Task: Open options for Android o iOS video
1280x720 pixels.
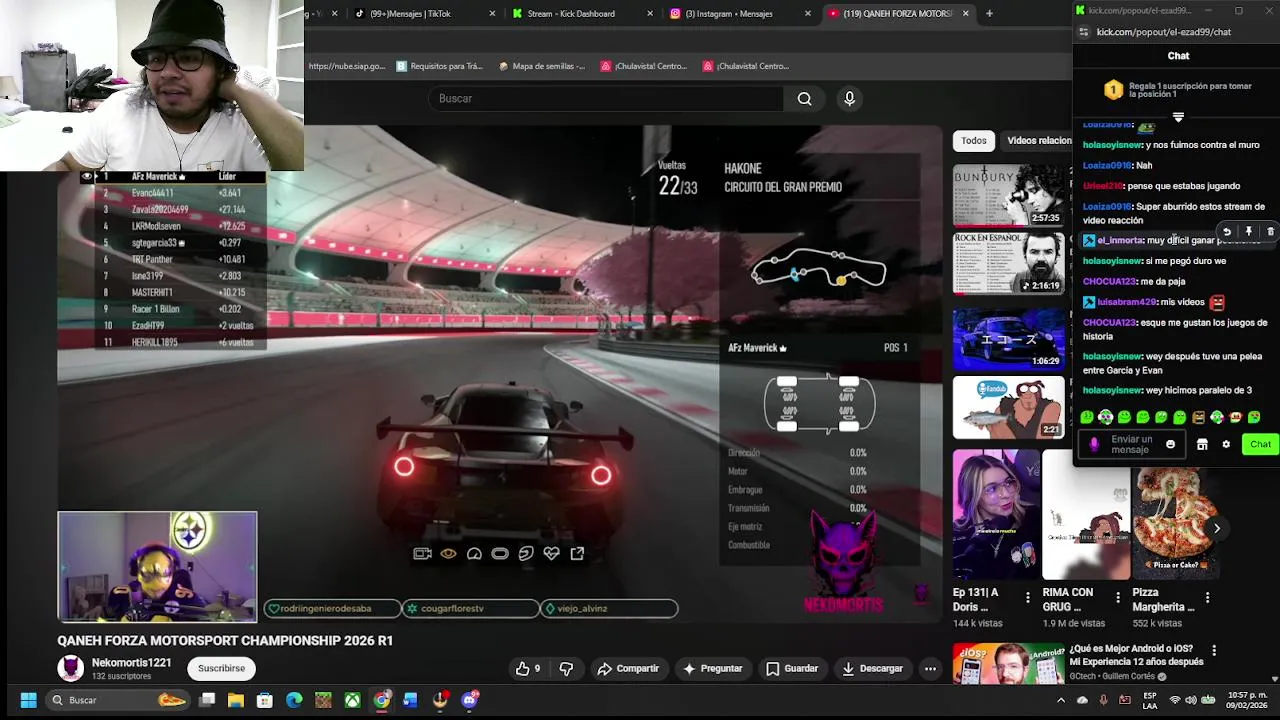Action: (1214, 651)
